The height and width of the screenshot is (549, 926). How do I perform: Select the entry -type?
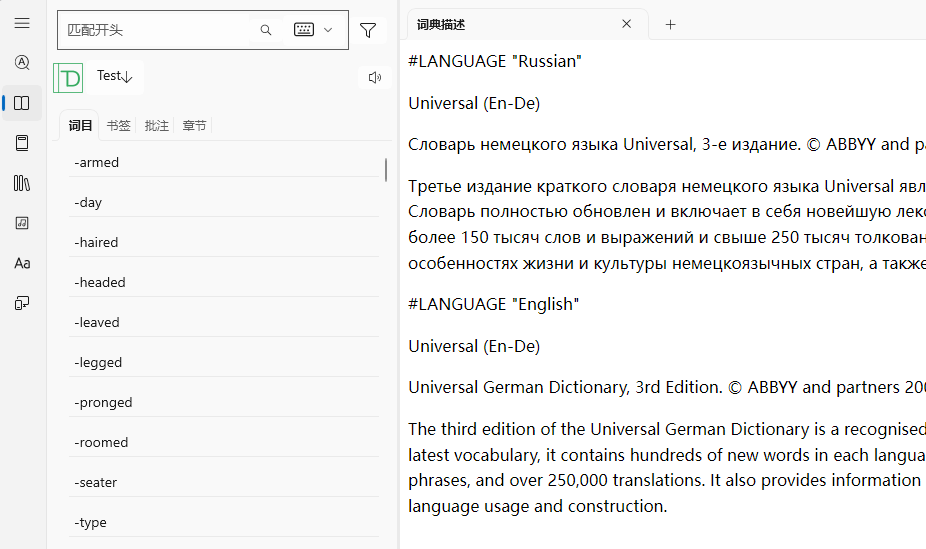tap(224, 523)
